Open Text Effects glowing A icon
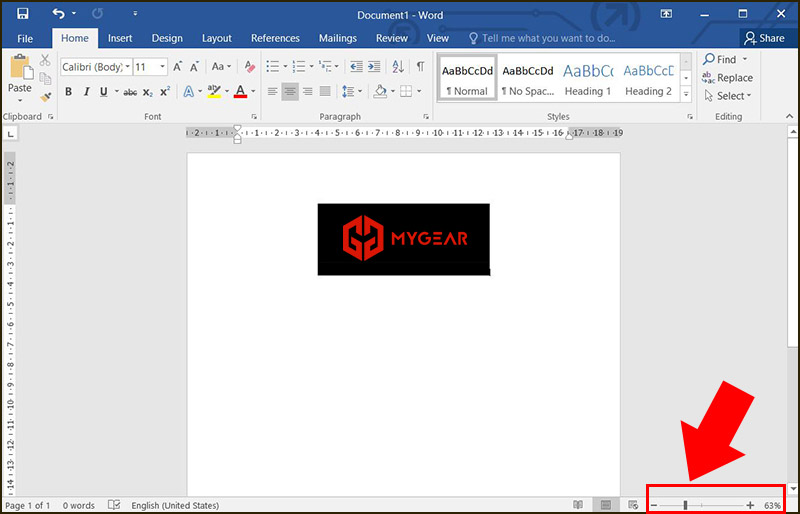 [189, 92]
